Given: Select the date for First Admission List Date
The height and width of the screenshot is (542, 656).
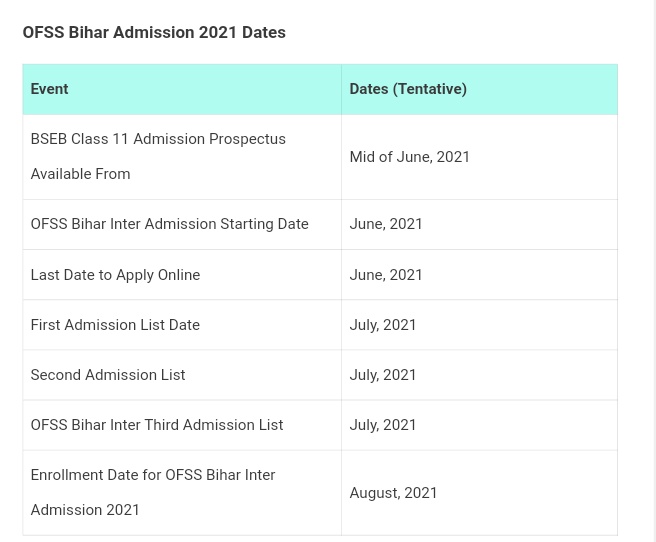Looking at the screenshot, I should [383, 325].
